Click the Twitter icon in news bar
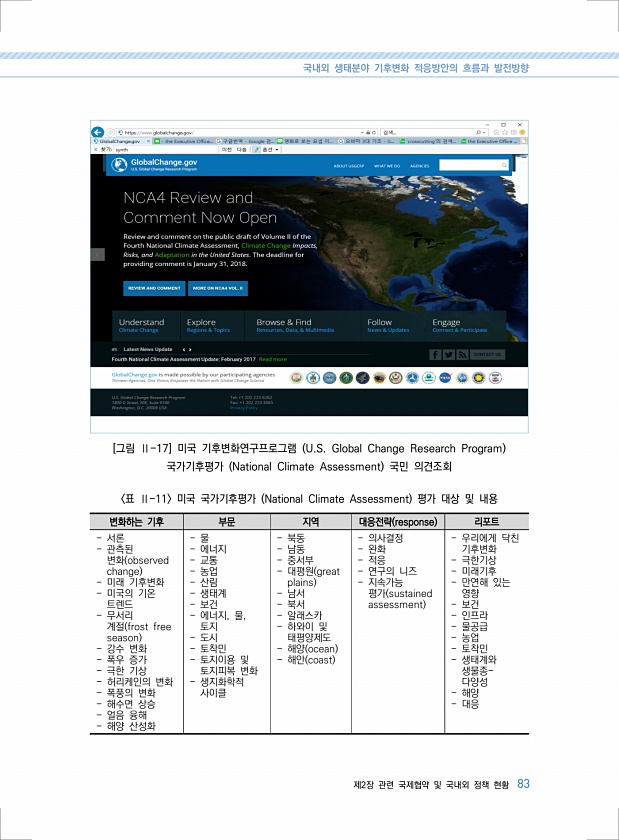Screen dimensions: 619x840 coord(448,354)
